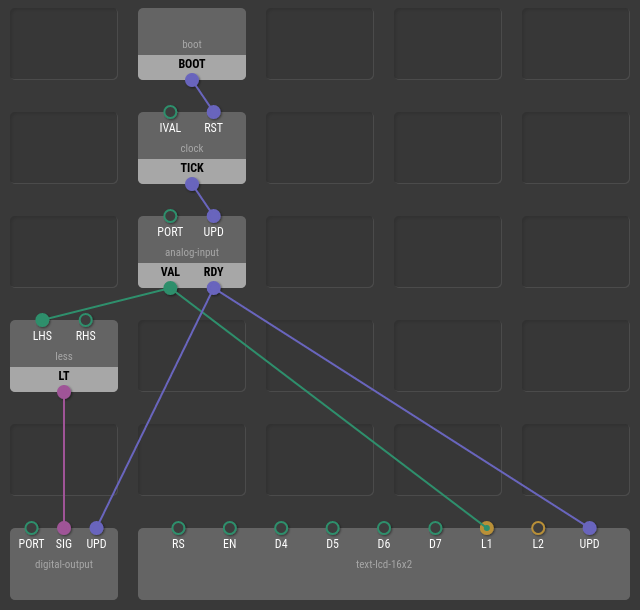
Task: Click the VAL output pin of analog-input
Action: pyautogui.click(x=170, y=288)
